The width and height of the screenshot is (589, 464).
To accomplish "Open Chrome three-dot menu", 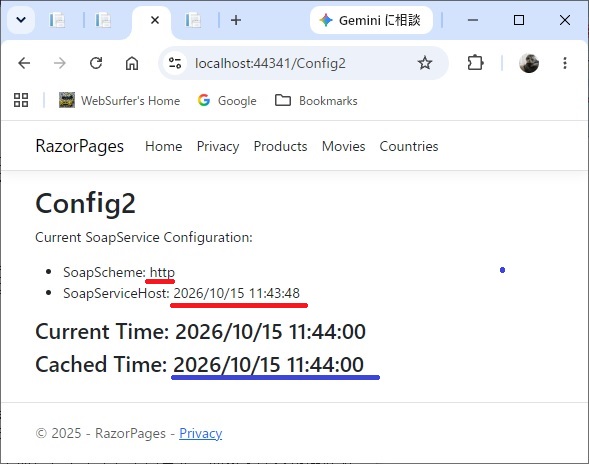I will (x=565, y=63).
